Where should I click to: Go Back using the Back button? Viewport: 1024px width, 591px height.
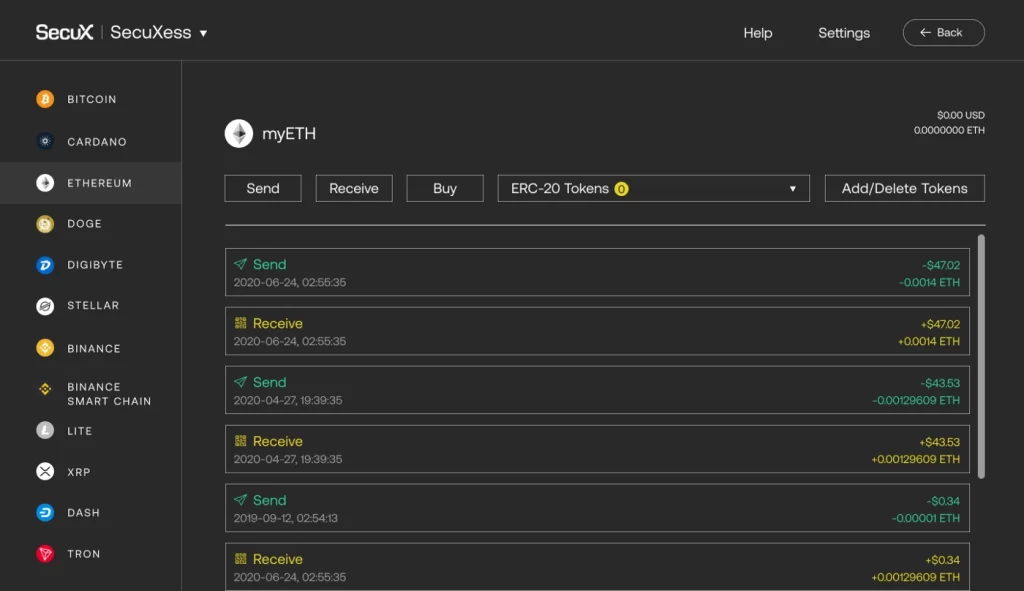point(944,33)
